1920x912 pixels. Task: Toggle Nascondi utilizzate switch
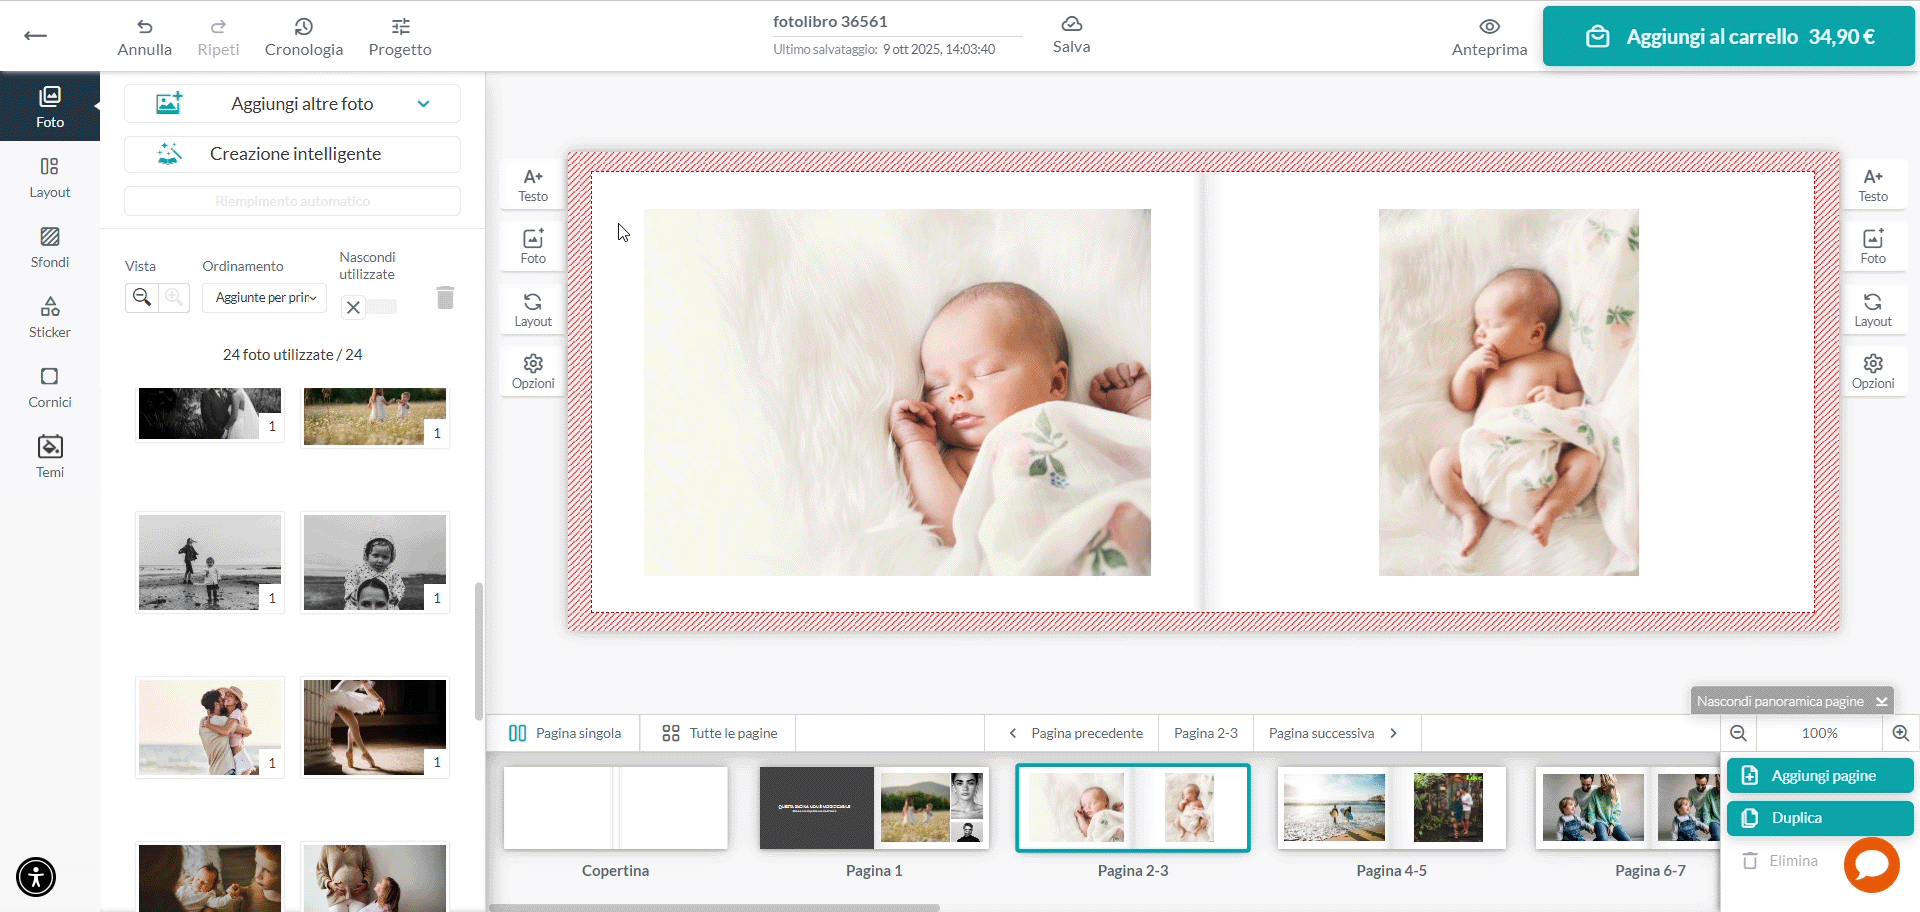click(369, 307)
